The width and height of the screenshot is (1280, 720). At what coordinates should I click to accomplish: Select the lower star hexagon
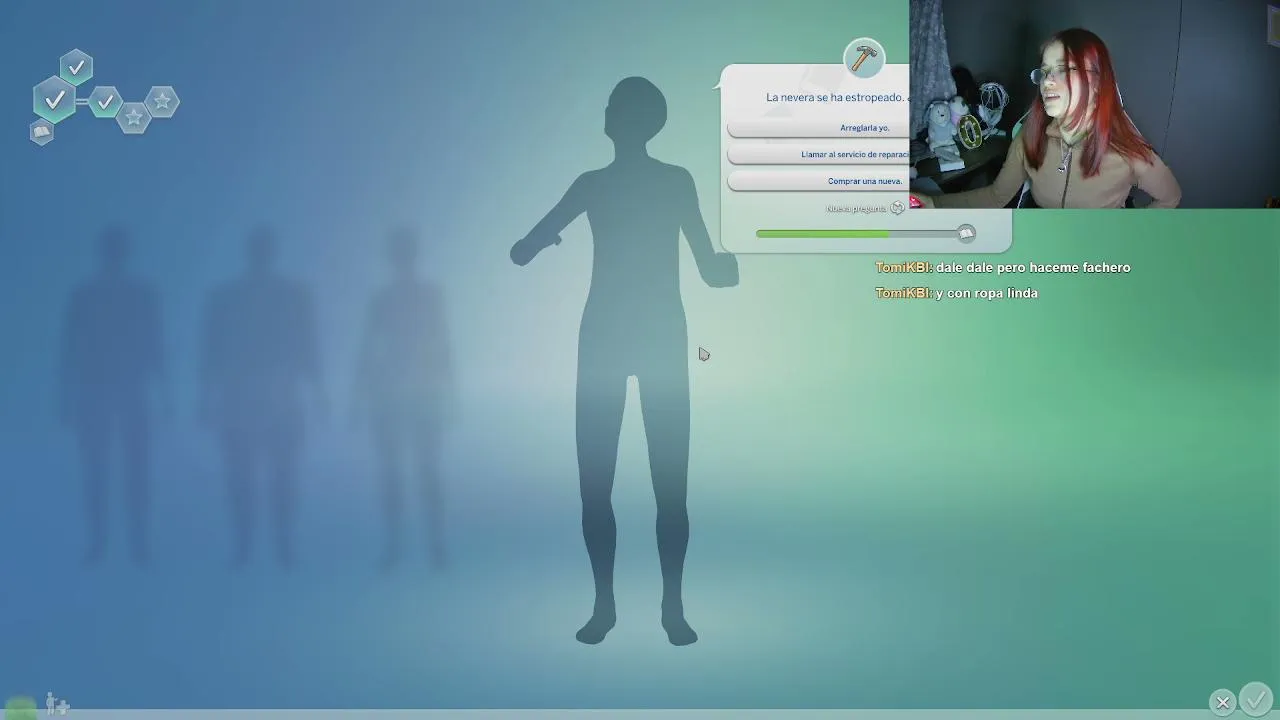(134, 118)
